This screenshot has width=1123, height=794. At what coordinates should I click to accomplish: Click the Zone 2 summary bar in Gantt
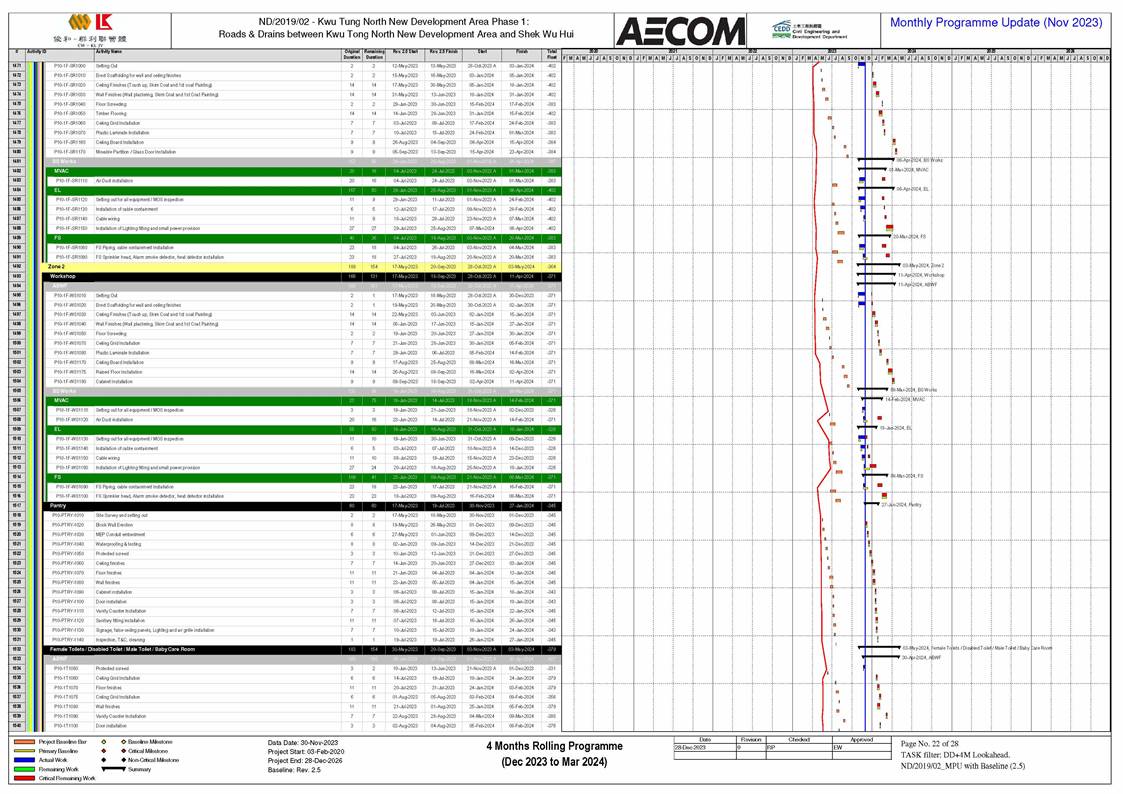point(871,266)
